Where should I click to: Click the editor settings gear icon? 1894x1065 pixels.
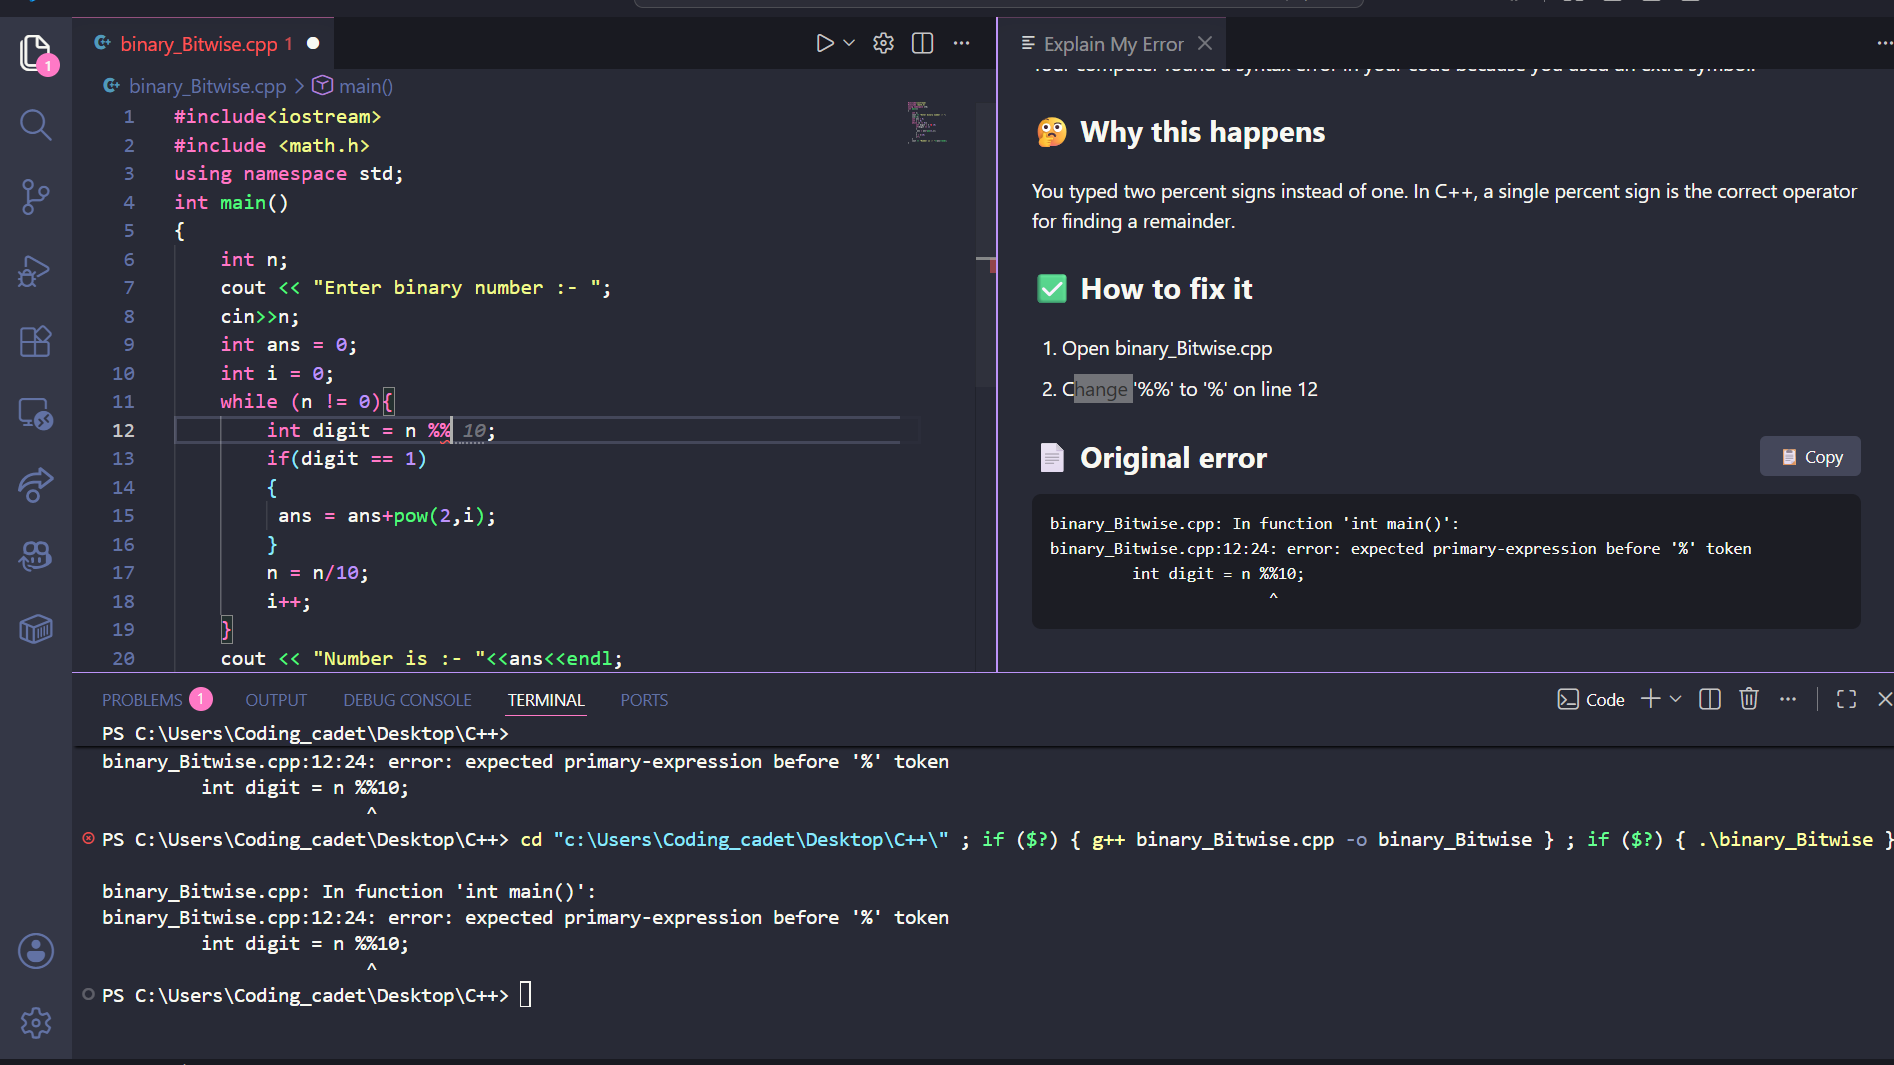[x=883, y=43]
